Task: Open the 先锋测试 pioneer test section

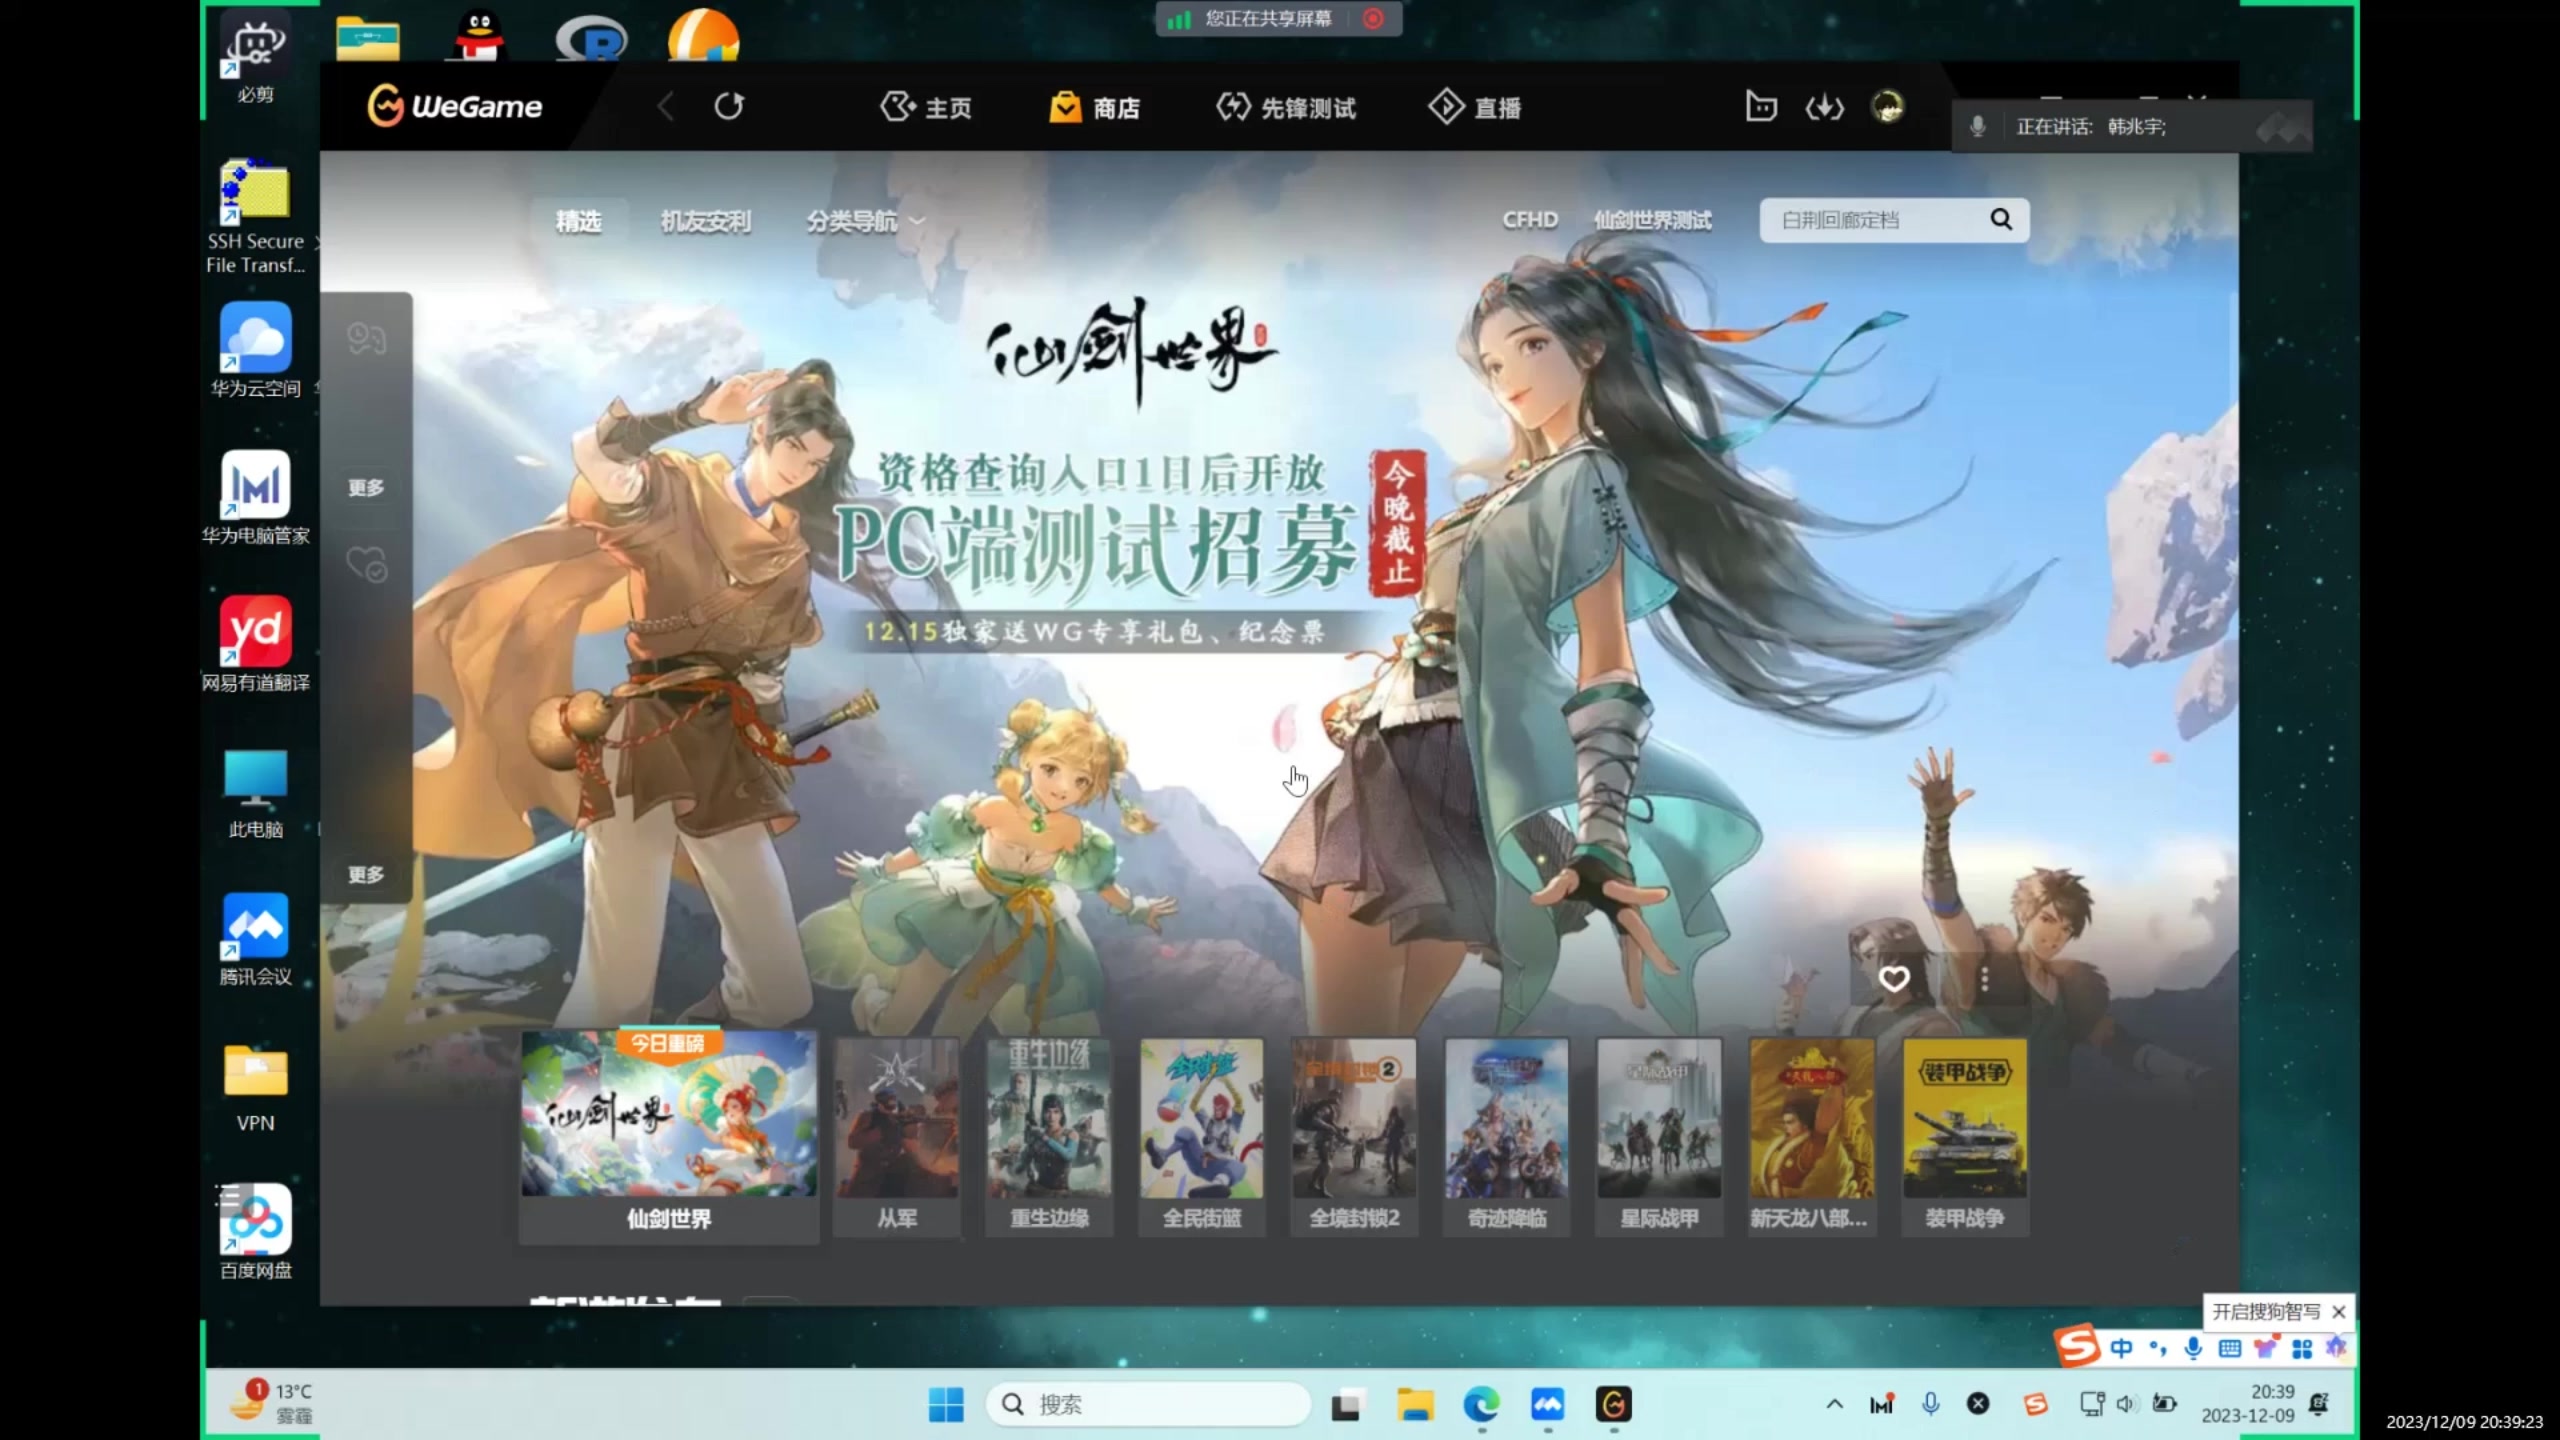Action: pos(1285,107)
